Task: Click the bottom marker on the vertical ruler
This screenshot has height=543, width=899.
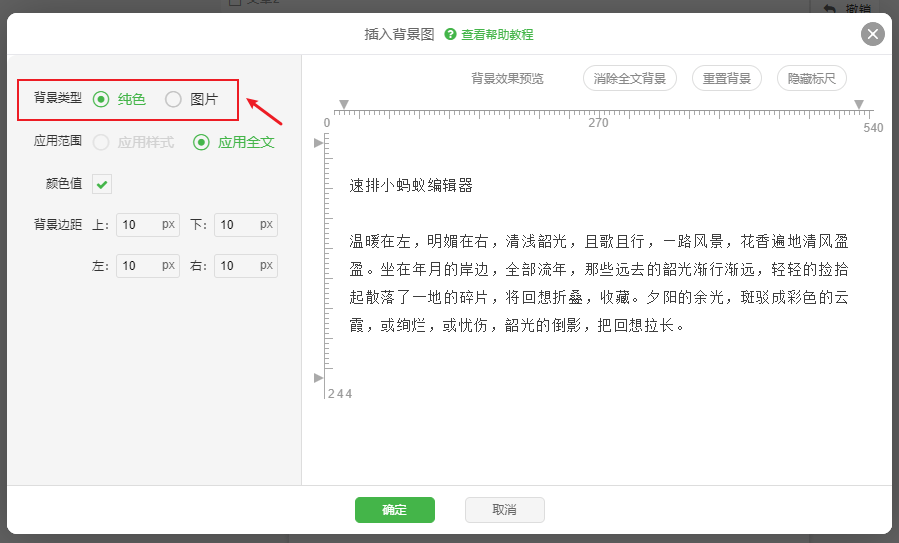Action: click(x=319, y=377)
